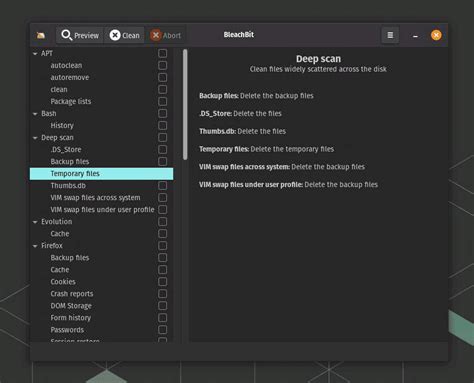Enable the Bash History checkbox

point(162,125)
